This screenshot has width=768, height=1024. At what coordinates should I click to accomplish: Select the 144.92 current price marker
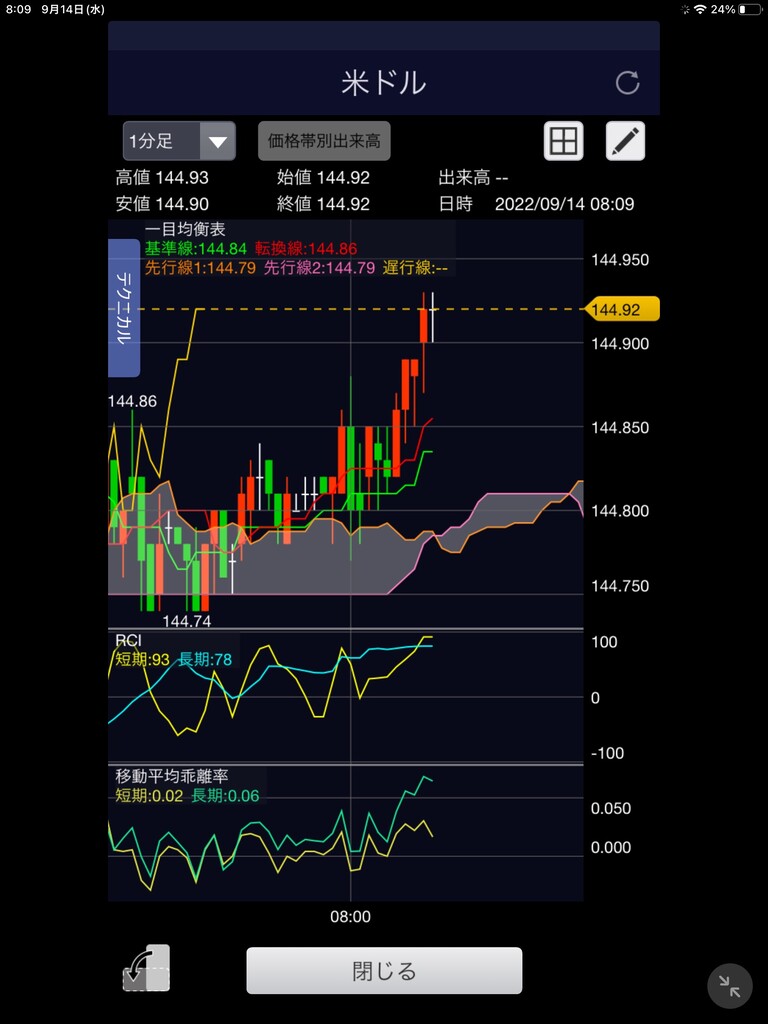(x=622, y=310)
